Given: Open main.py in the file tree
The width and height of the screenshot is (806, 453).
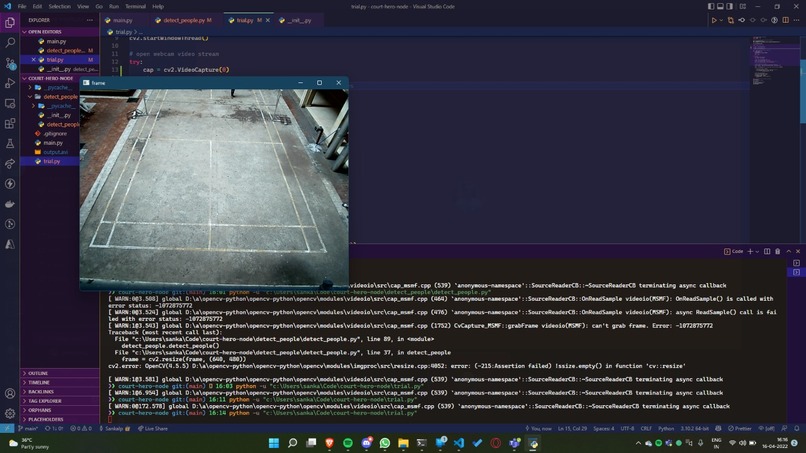Looking at the screenshot, I should coord(53,143).
